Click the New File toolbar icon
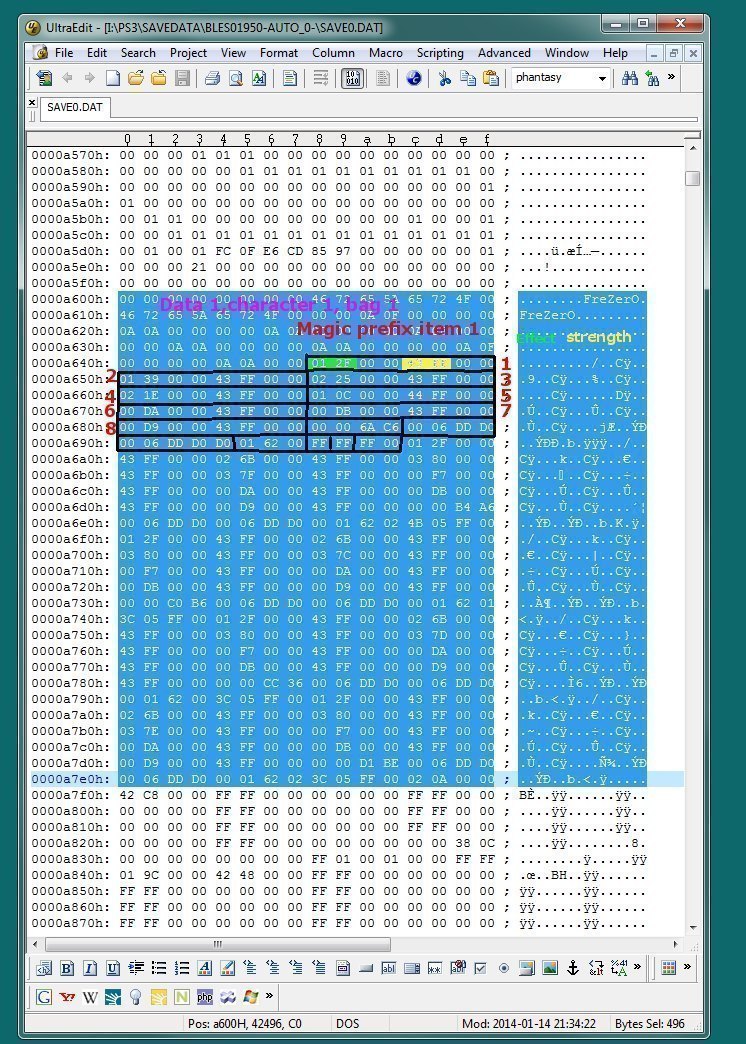The image size is (746, 1044). click(113, 79)
